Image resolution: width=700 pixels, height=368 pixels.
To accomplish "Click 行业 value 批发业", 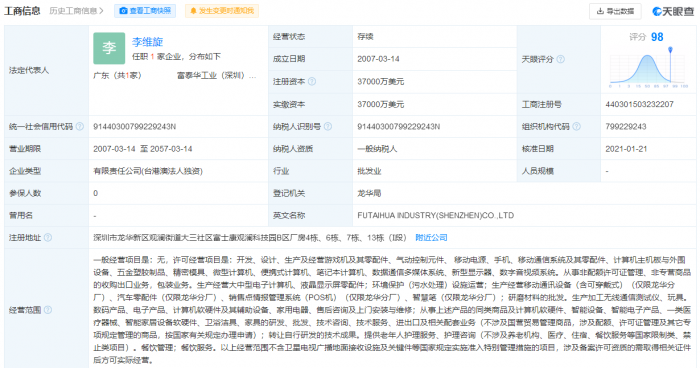I will tap(369, 171).
